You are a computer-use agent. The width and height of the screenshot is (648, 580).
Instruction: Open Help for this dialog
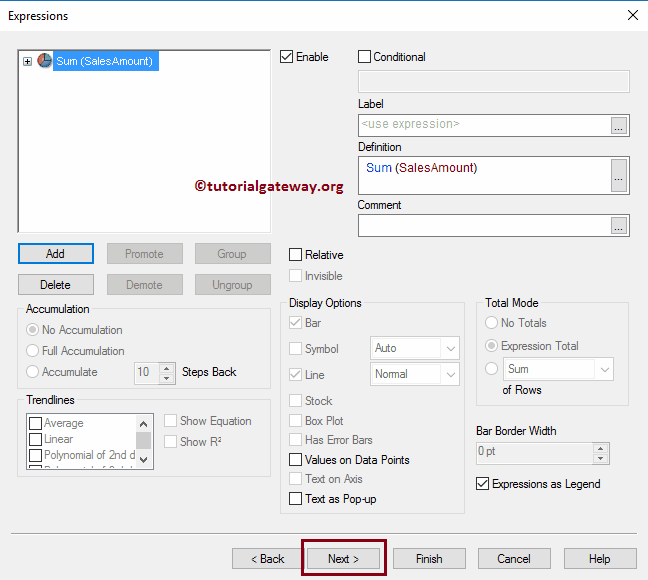coord(600,559)
